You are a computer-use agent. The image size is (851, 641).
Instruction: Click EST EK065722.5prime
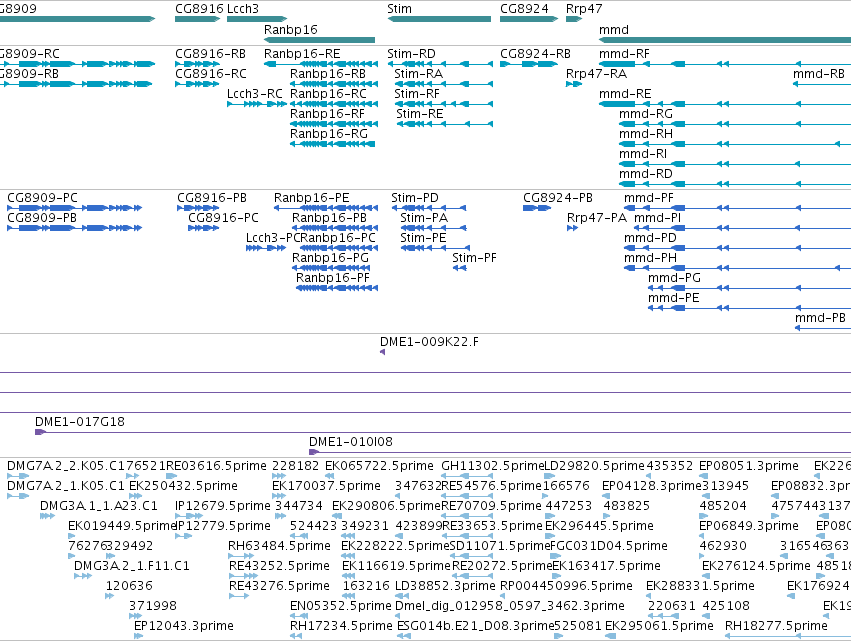[330, 476]
